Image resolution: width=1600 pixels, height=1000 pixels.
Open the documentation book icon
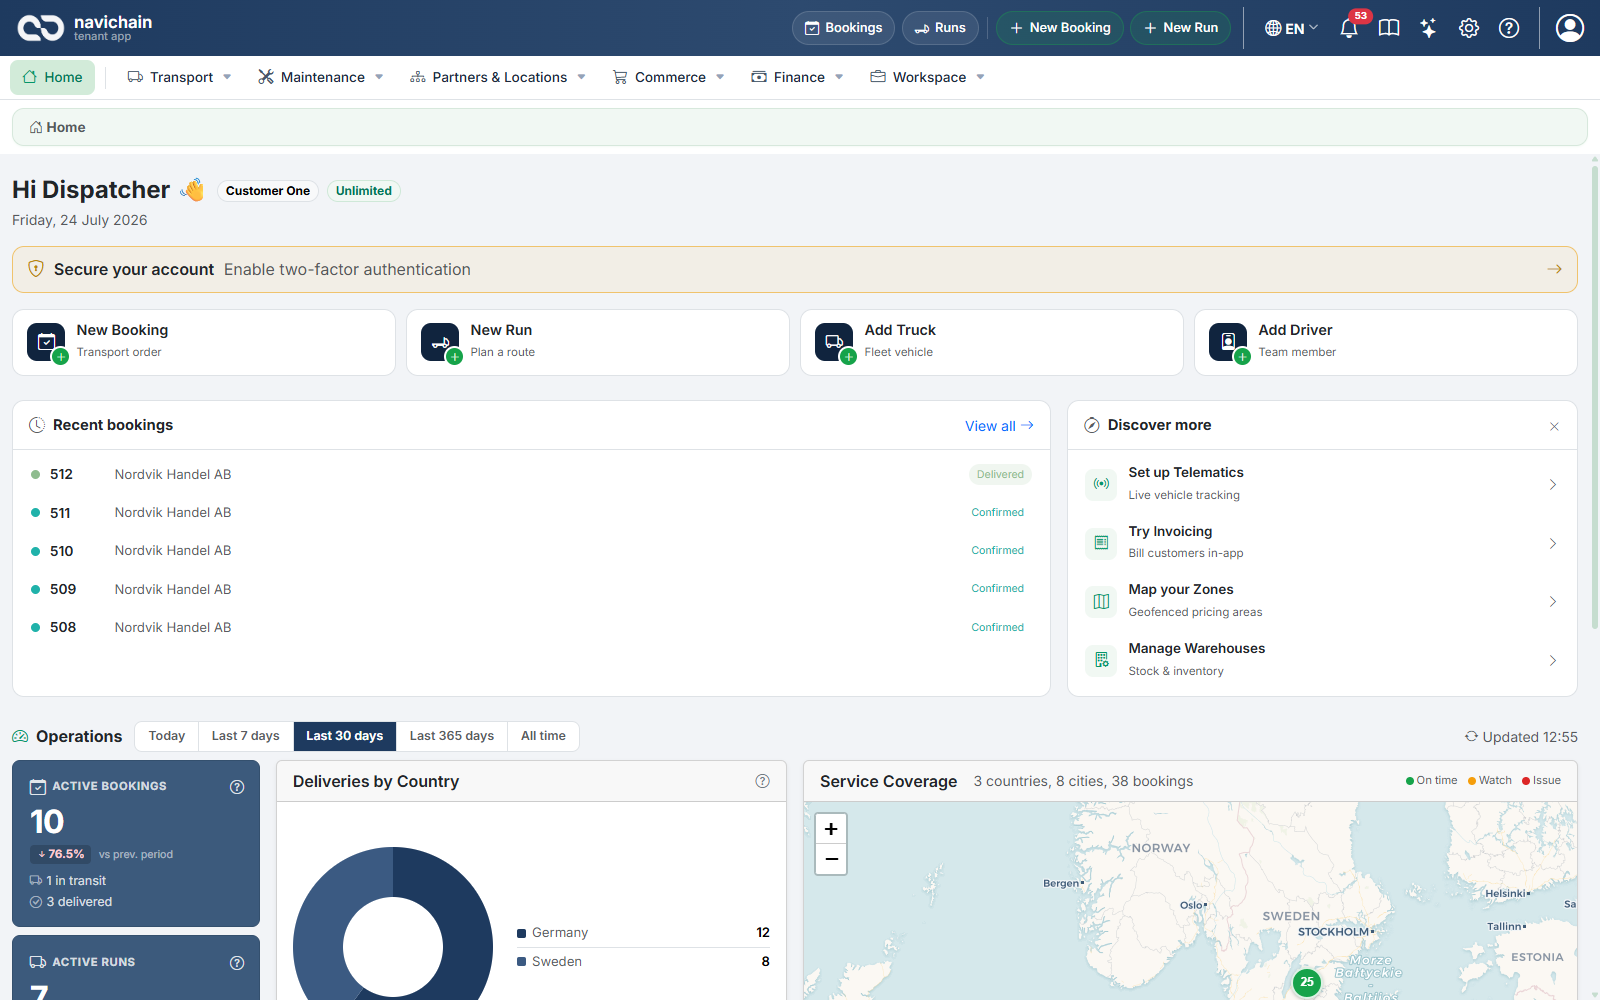click(x=1389, y=28)
